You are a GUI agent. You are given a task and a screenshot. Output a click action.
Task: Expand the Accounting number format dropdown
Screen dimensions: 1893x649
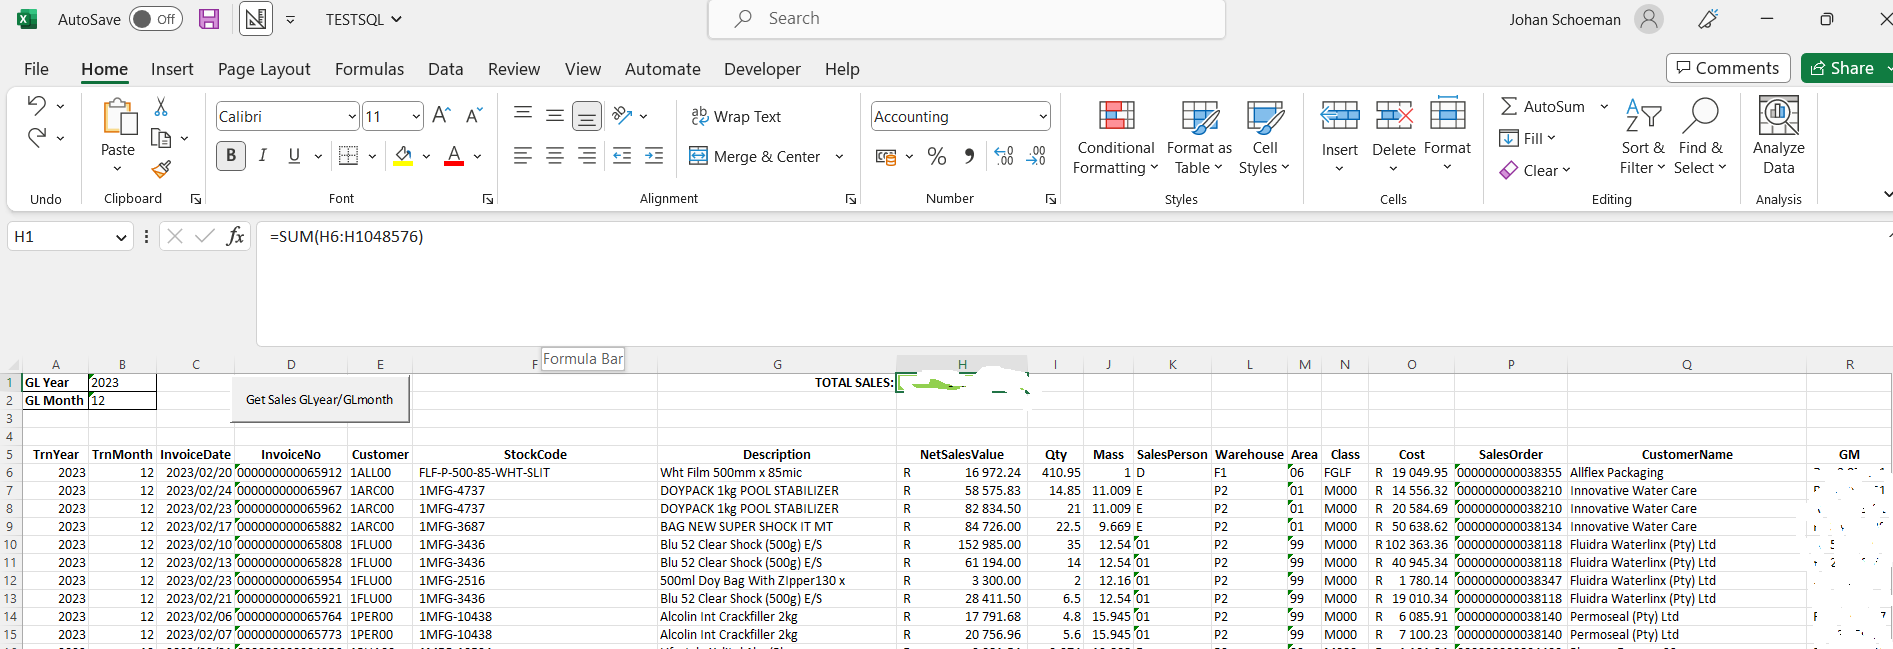tap(1043, 117)
